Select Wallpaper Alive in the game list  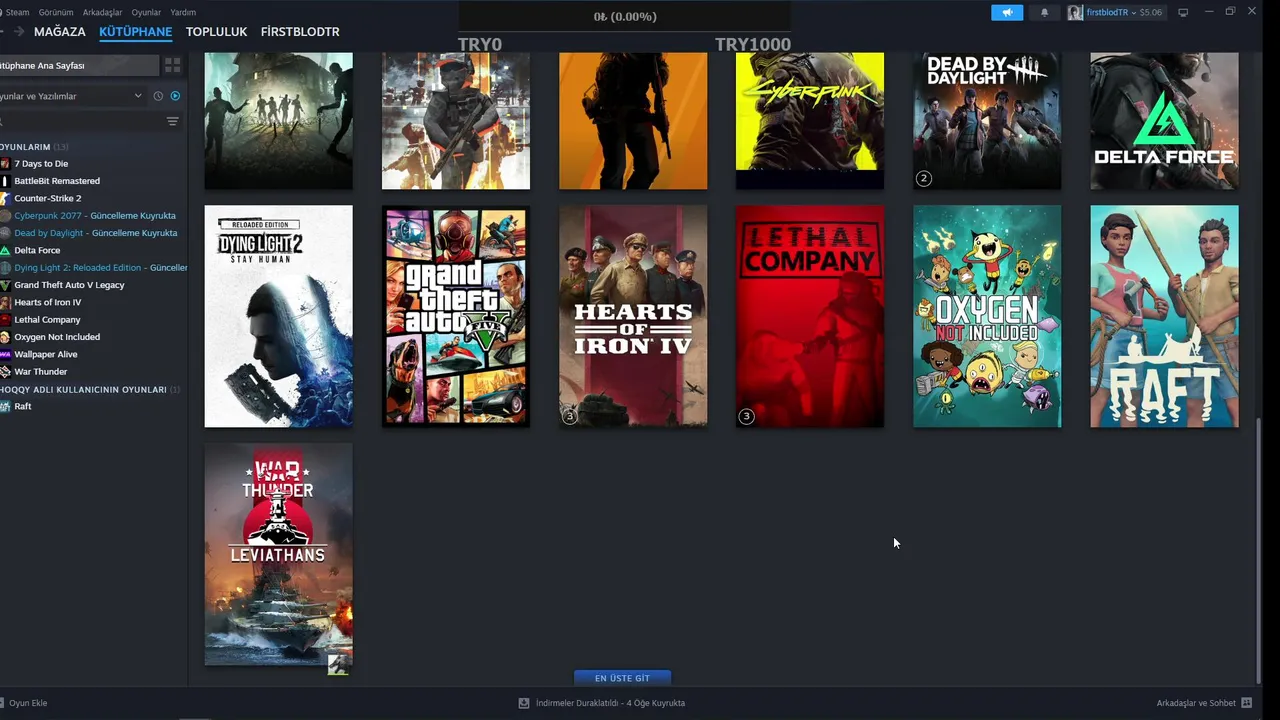(x=46, y=354)
